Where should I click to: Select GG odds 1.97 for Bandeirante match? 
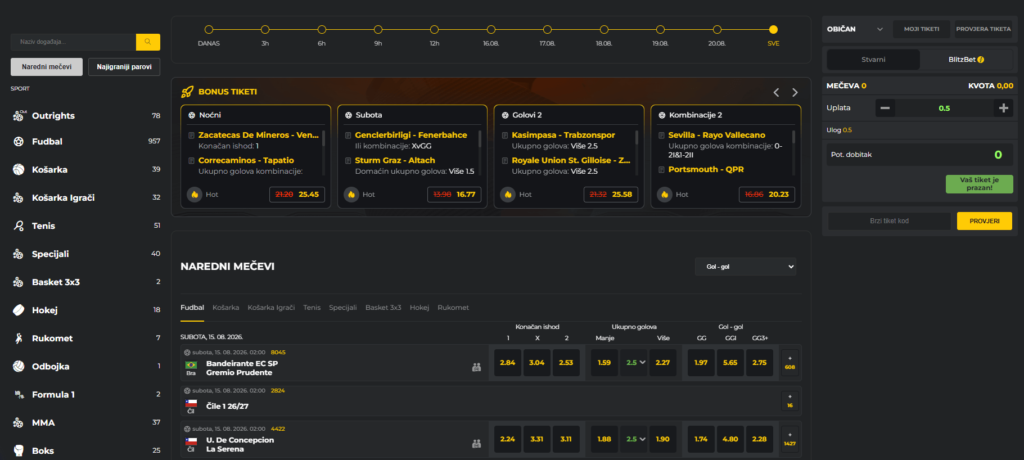click(x=701, y=363)
